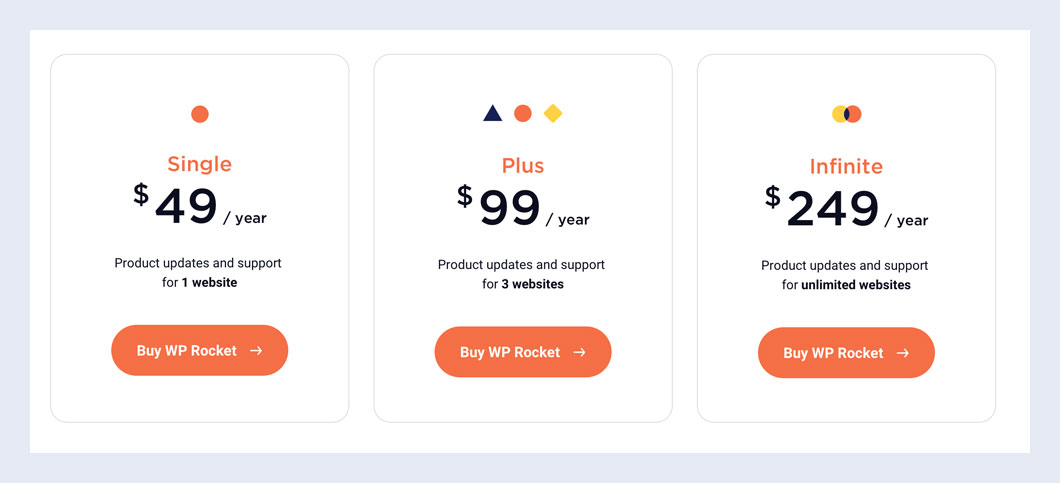Select the Plus plan title
The image size is (1060, 483).
(523, 165)
